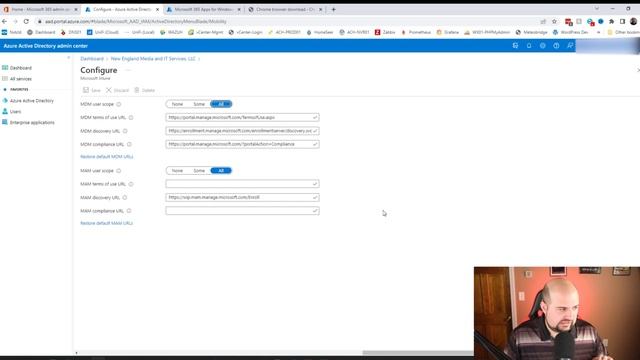Open the ellipsis menu beside Configure title
The height and width of the screenshot is (360, 640).
(128, 70)
